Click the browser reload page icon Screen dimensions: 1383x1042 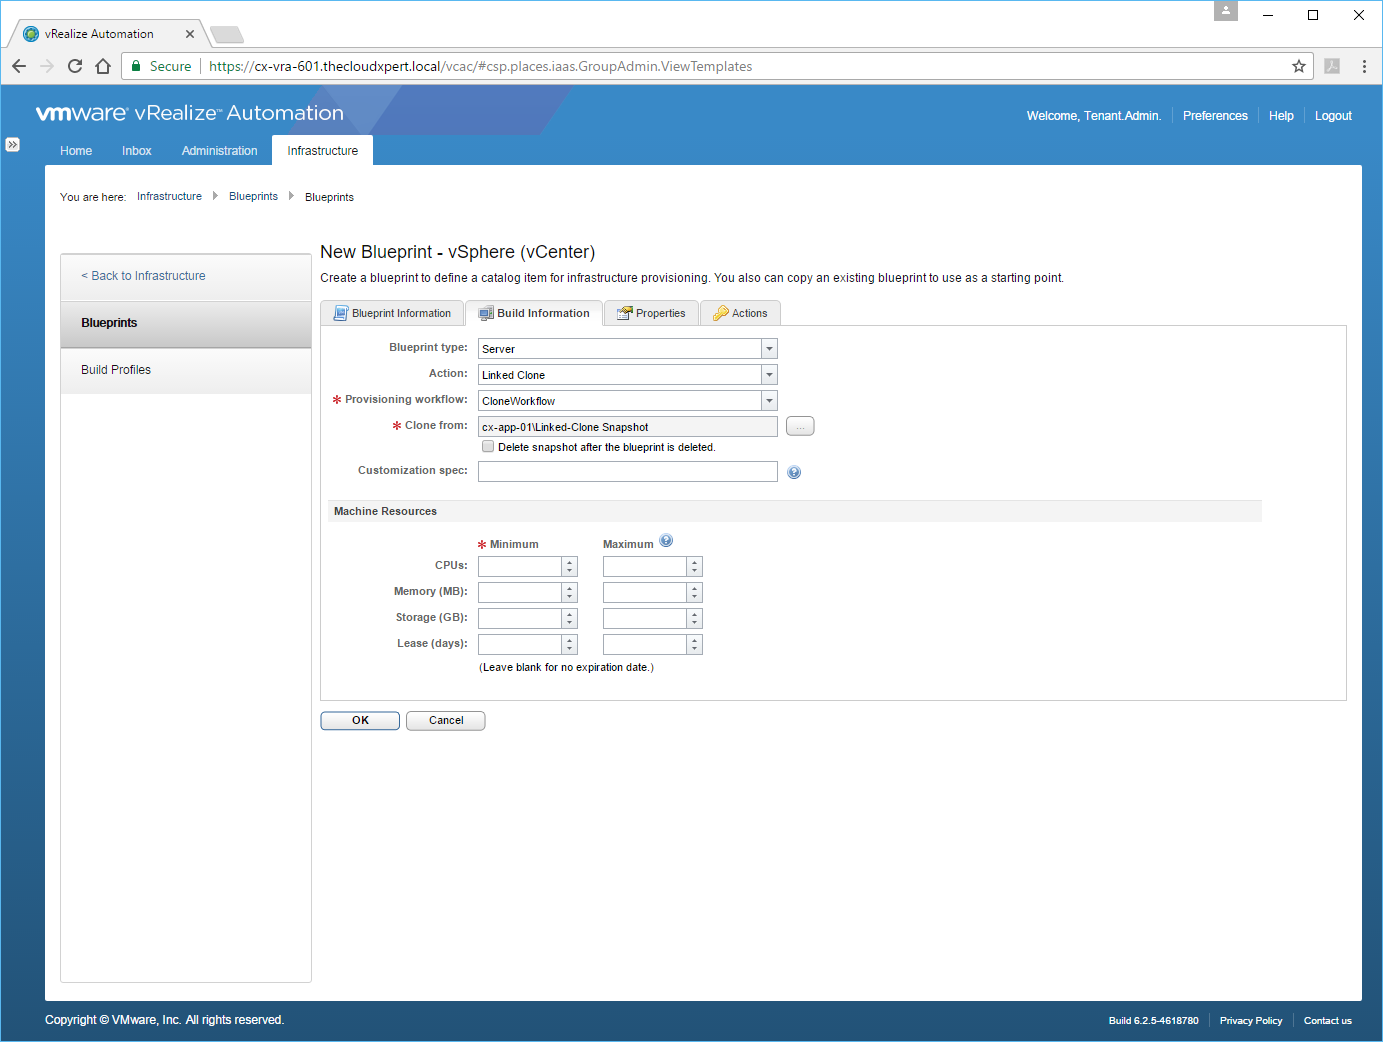[75, 66]
